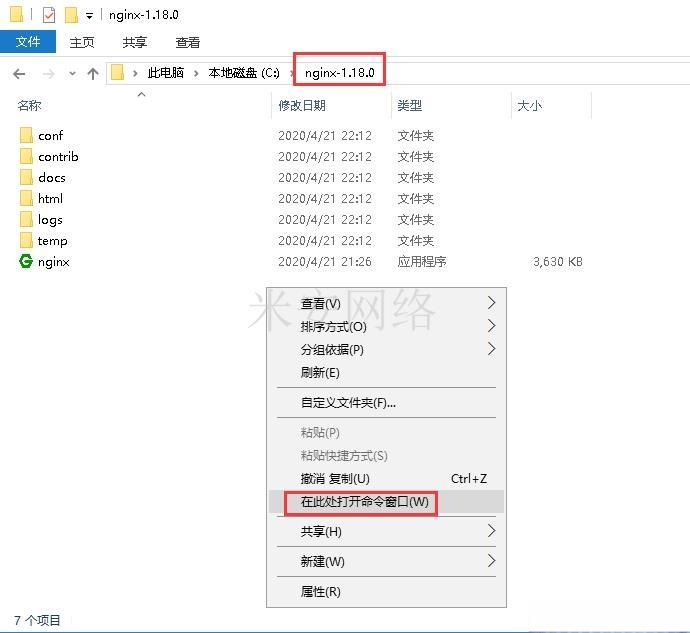Screen dimensions: 690x633
Task: Click the docs folder name
Action: pos(52,178)
